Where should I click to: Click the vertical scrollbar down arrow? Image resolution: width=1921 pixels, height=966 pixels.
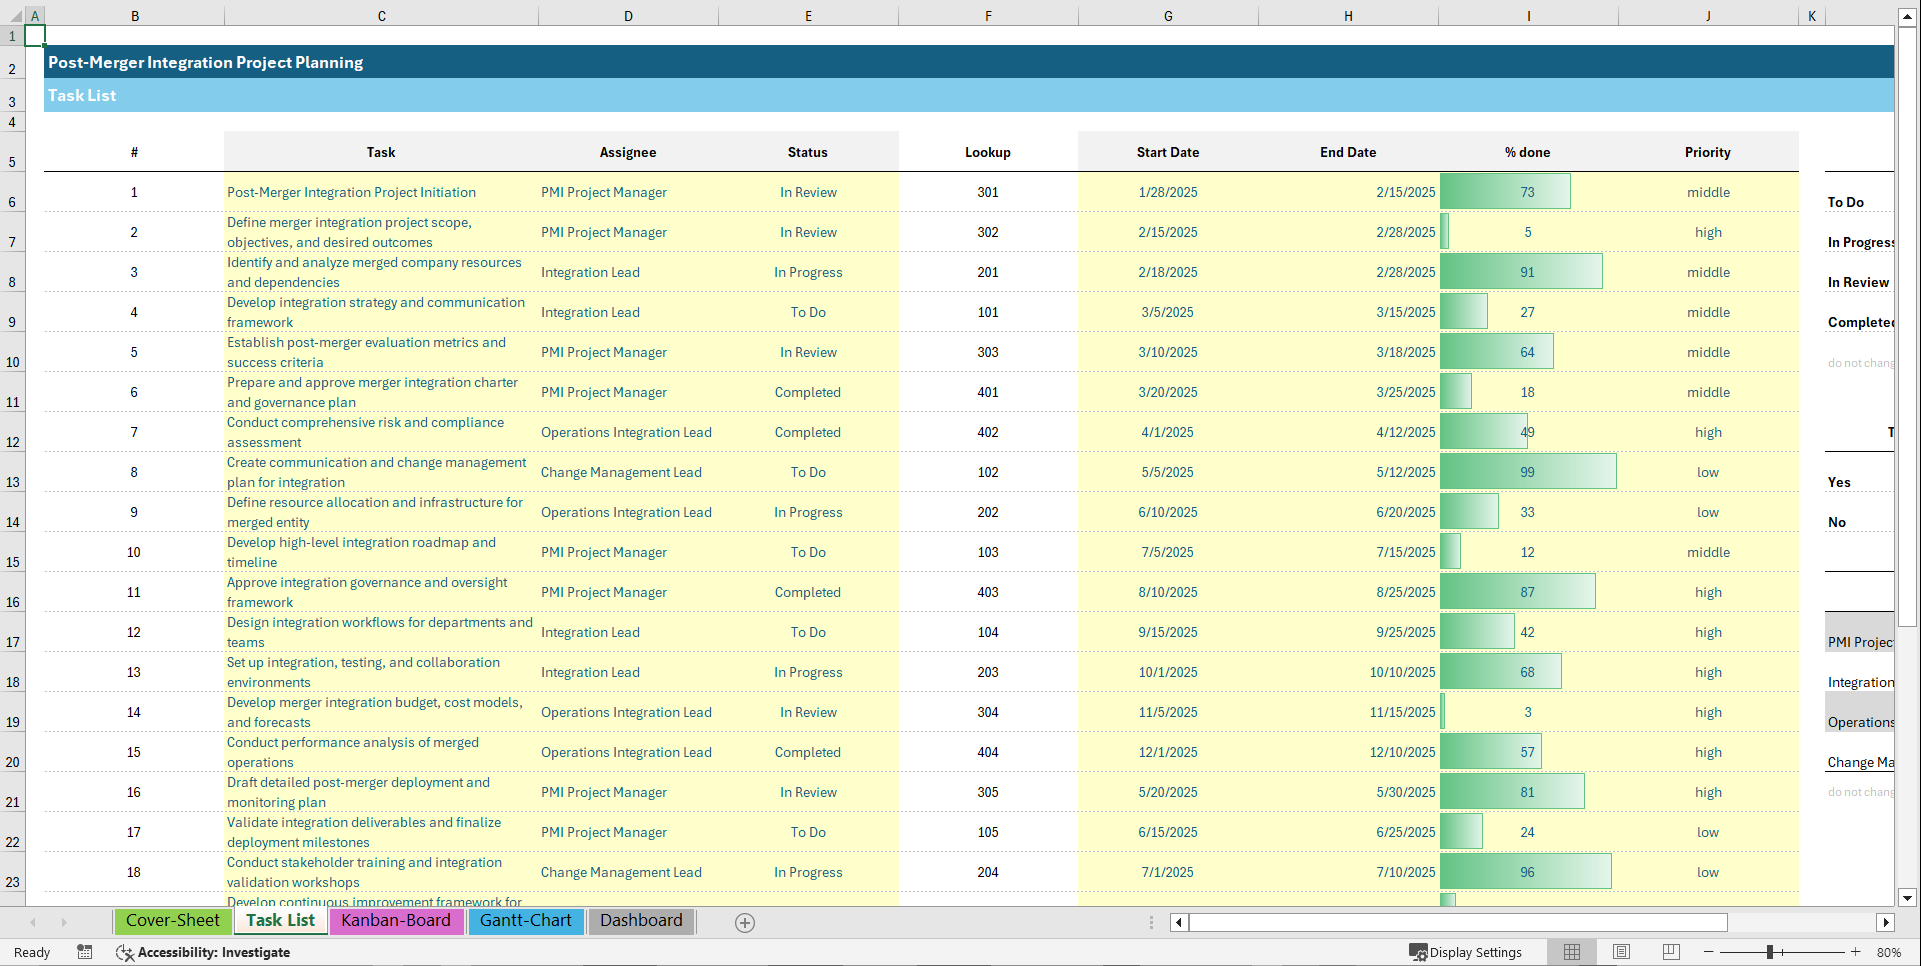1908,897
